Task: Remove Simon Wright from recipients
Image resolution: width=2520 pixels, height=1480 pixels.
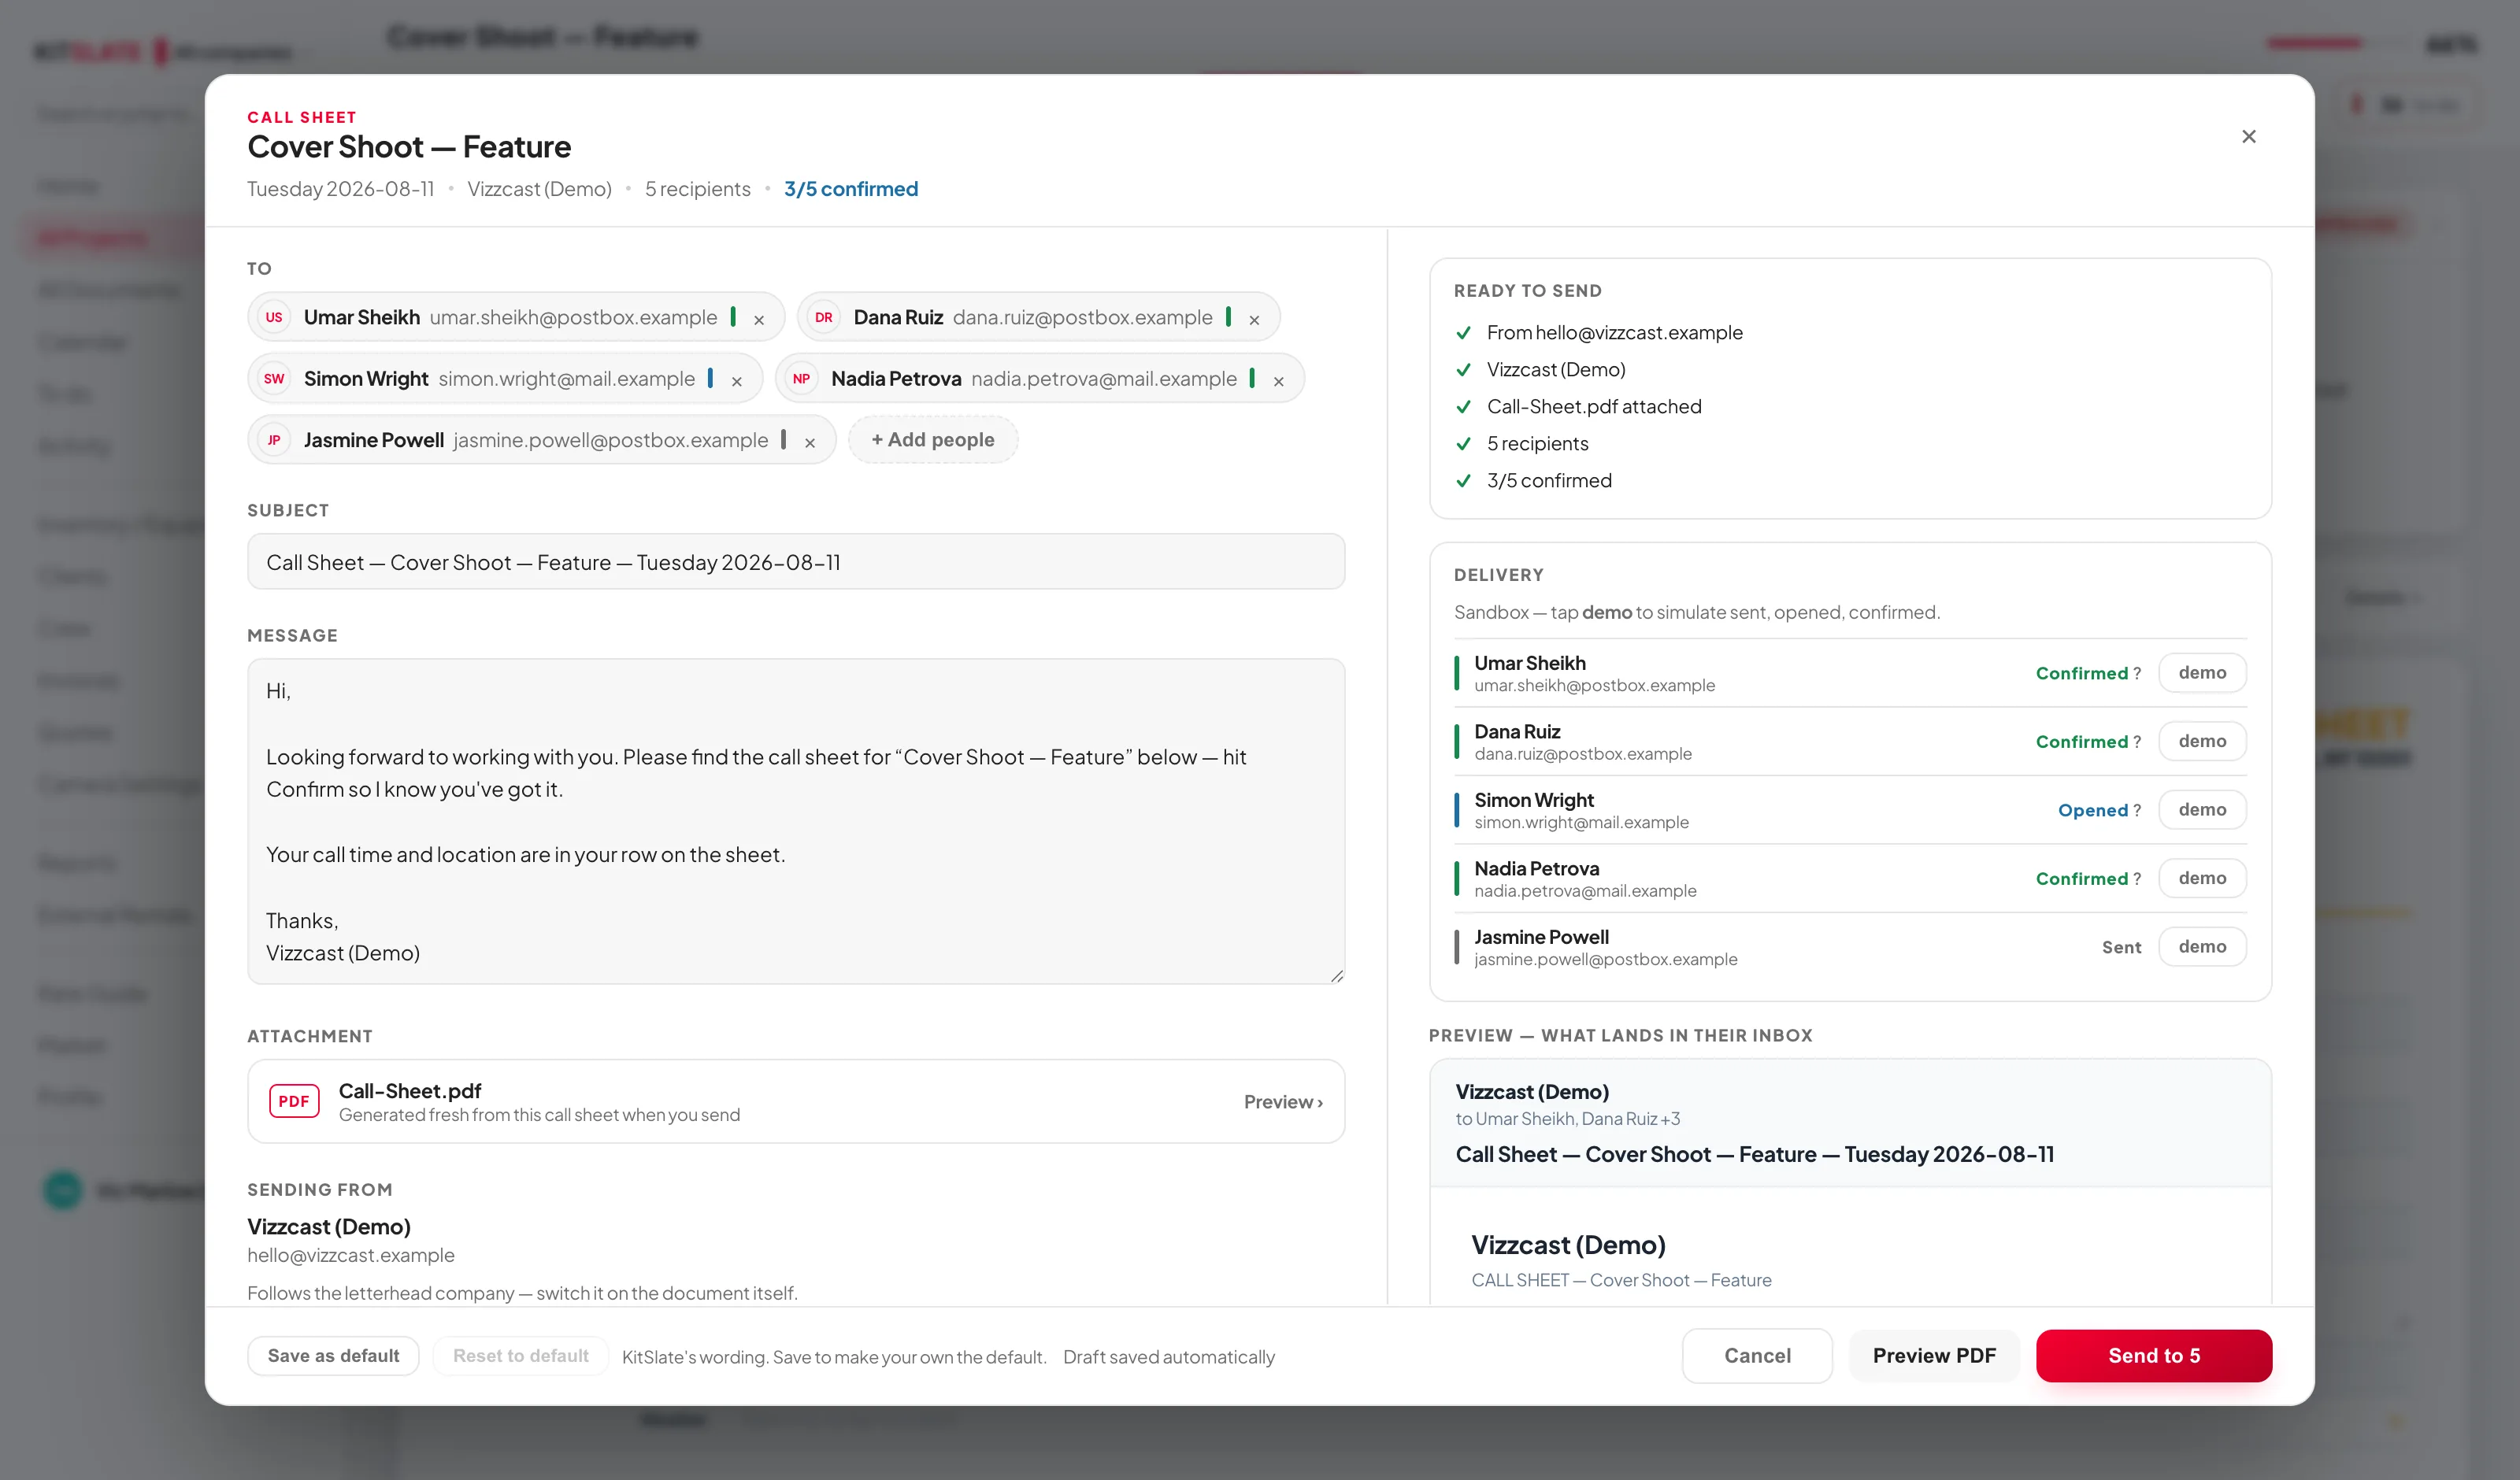Action: coord(737,381)
